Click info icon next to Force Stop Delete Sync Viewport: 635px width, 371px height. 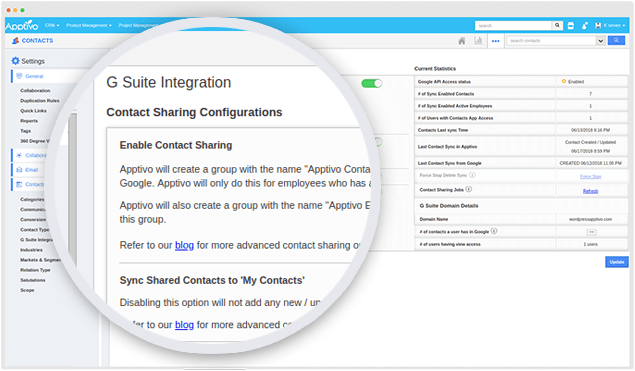[x=472, y=175]
